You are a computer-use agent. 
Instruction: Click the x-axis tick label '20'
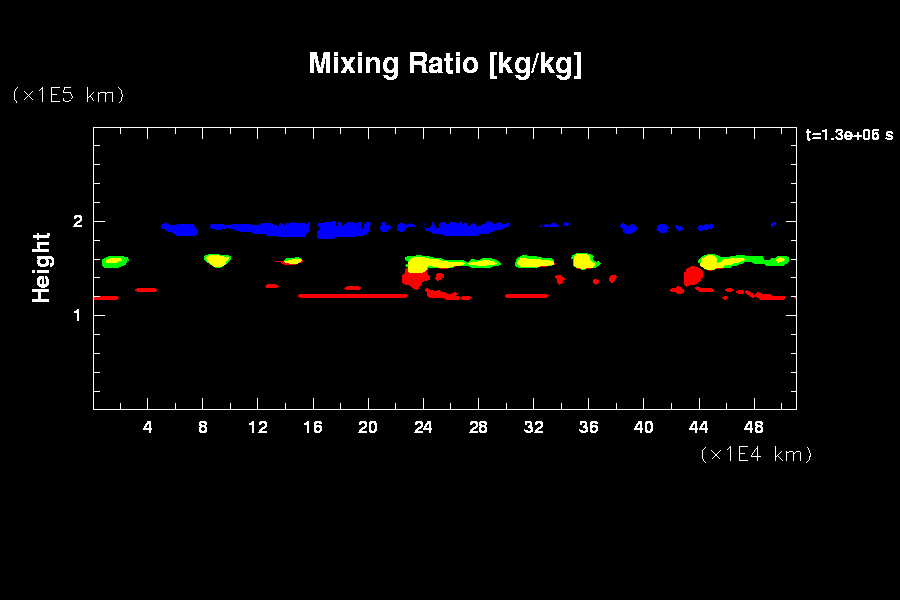368,427
